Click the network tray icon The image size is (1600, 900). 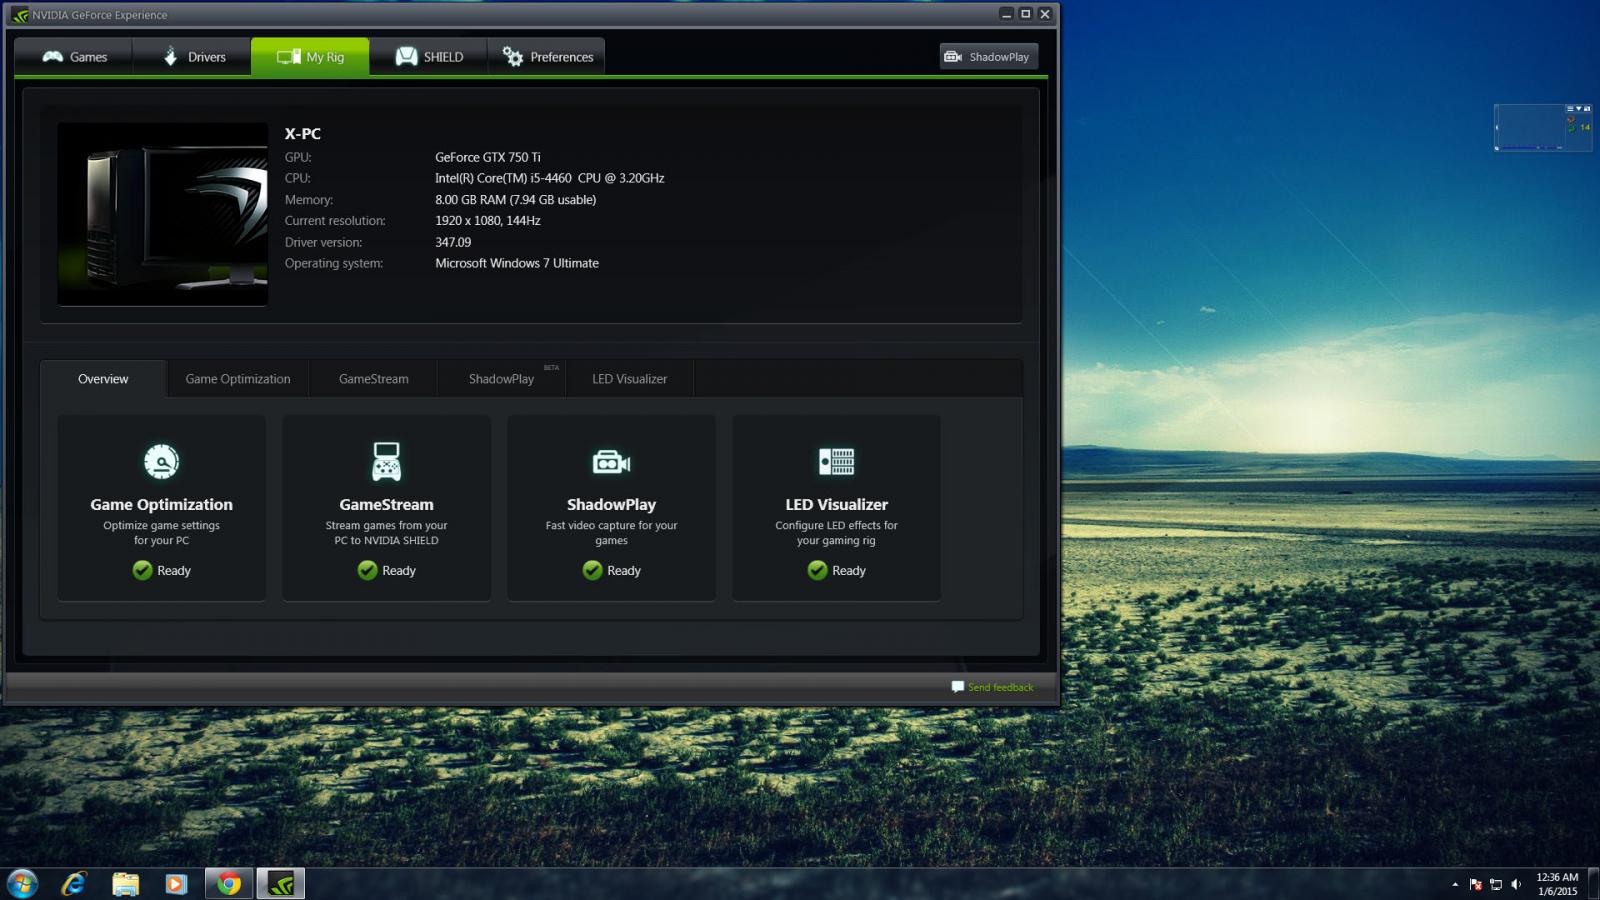[1496, 884]
